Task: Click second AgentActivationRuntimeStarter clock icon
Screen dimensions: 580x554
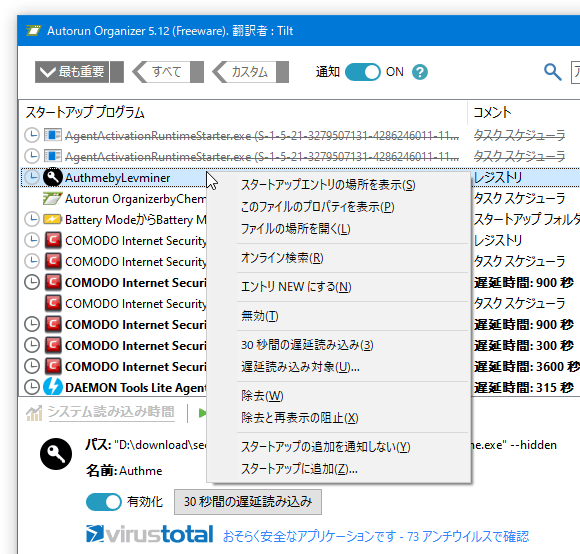Action: point(32,156)
